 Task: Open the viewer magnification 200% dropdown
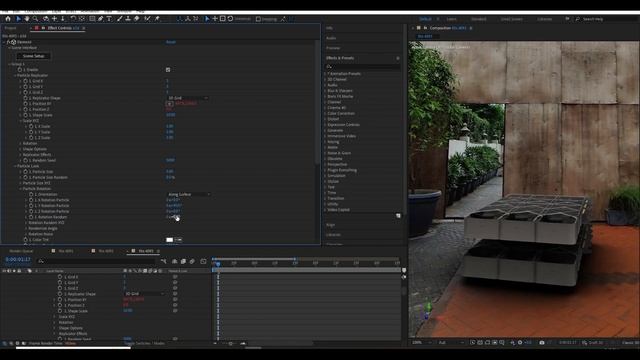pos(421,342)
